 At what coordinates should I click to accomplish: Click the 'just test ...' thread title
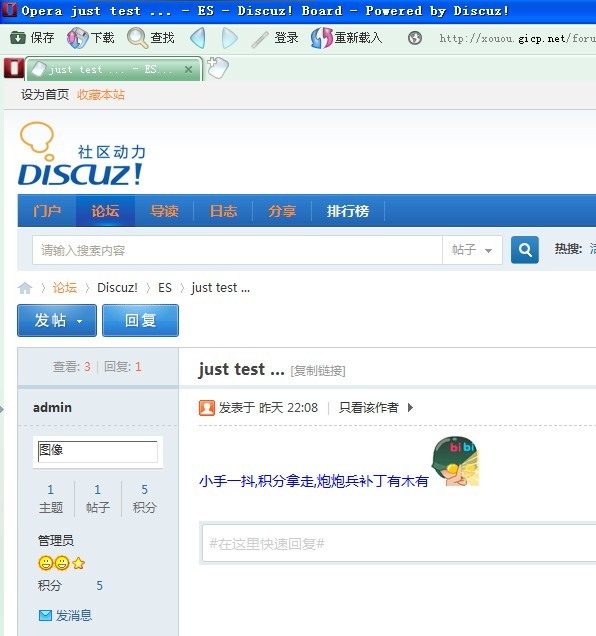click(x=241, y=370)
